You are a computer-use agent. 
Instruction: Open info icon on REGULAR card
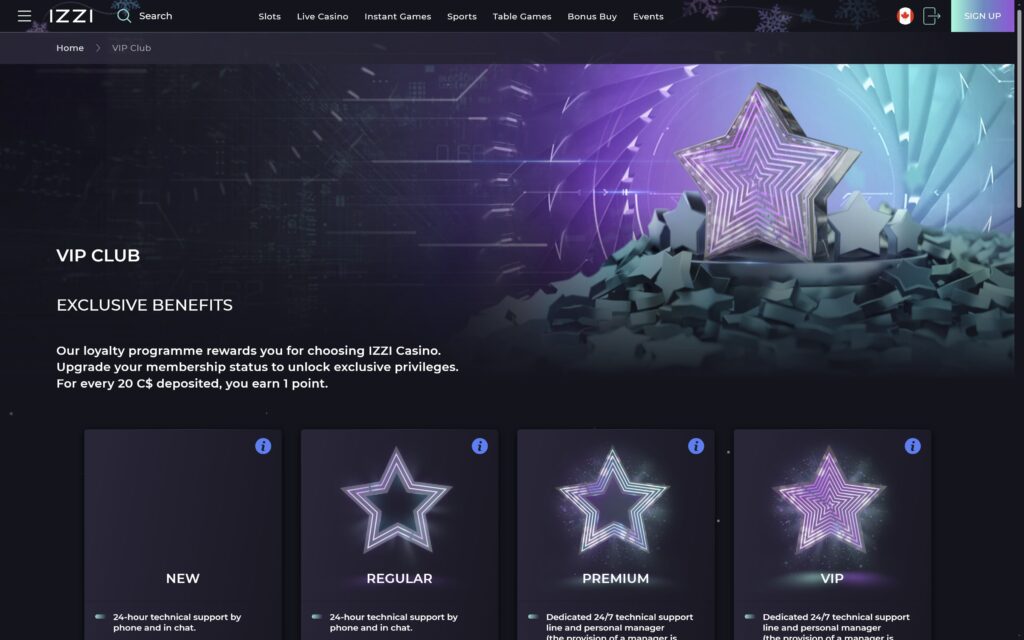coord(479,446)
